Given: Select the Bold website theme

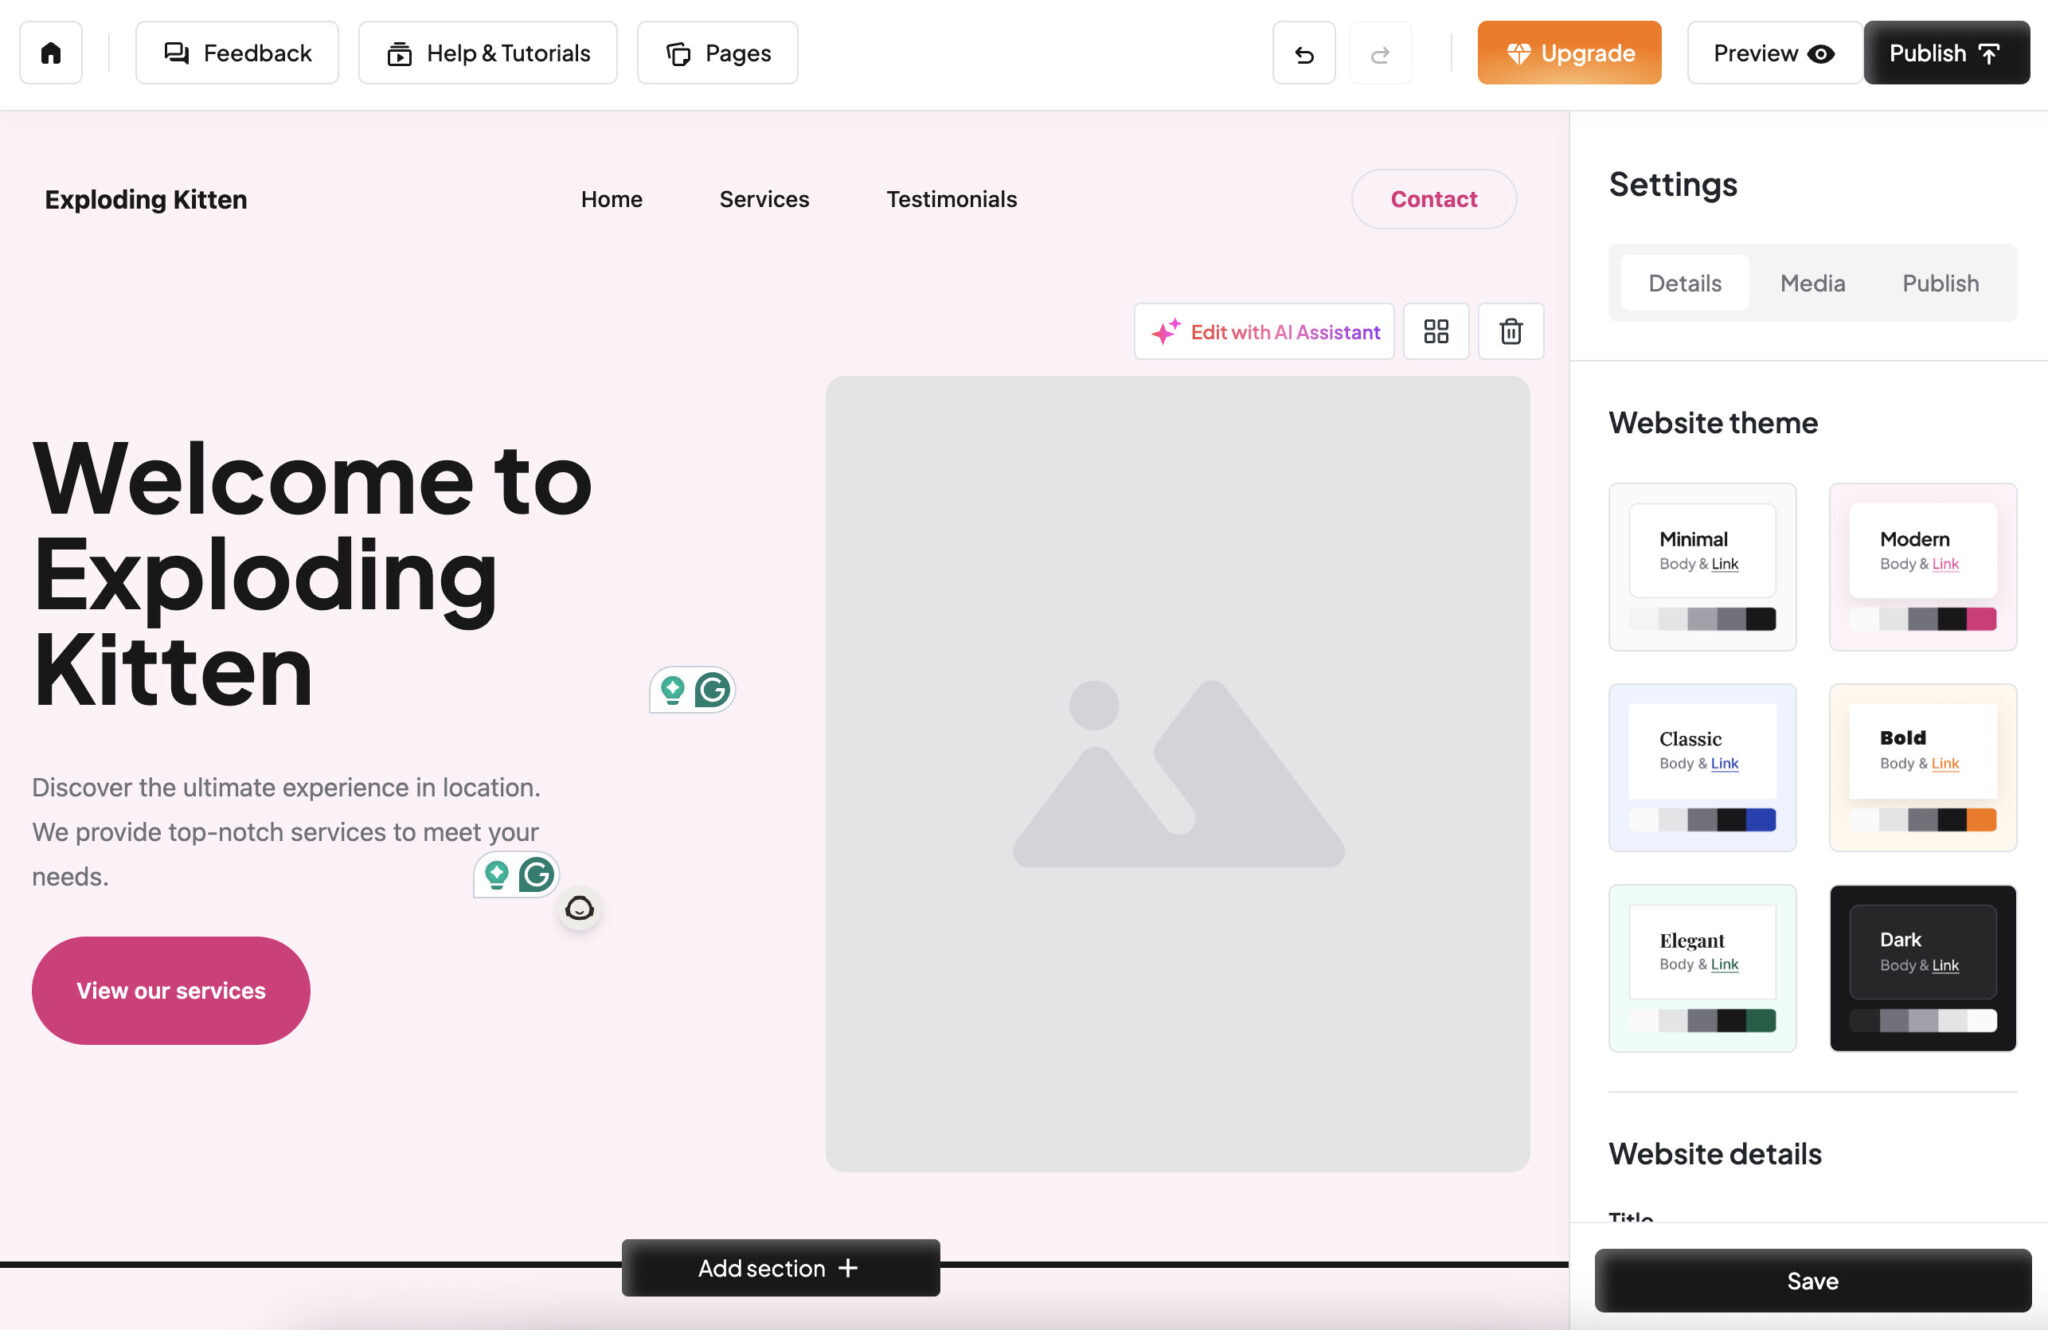Looking at the screenshot, I should [1921, 767].
